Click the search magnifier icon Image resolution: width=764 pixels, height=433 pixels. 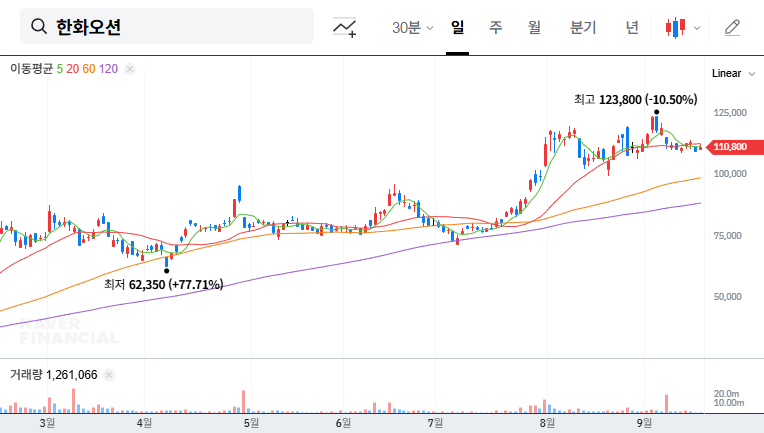click(x=39, y=26)
